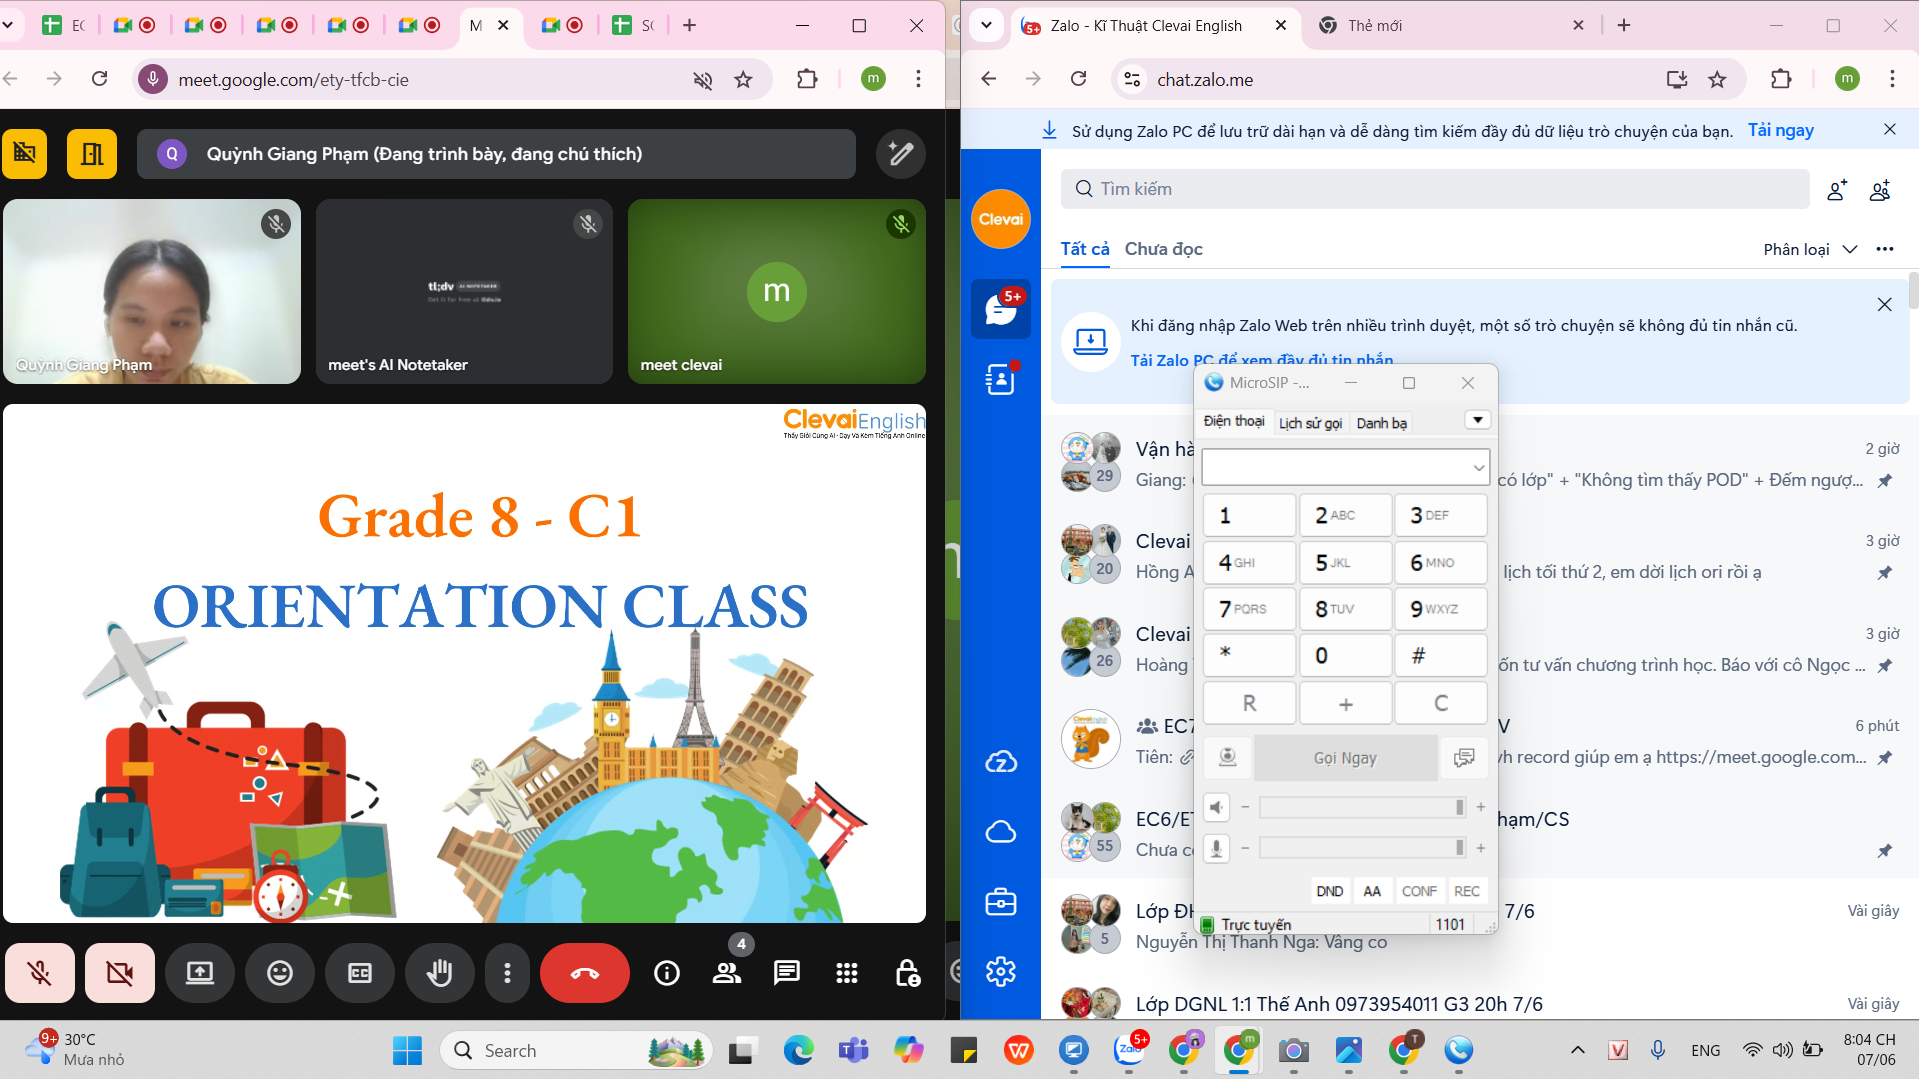This screenshot has height=1079, width=1919.
Task: Switch to Danh bạ tab in MicroSIP
Action: [1381, 423]
